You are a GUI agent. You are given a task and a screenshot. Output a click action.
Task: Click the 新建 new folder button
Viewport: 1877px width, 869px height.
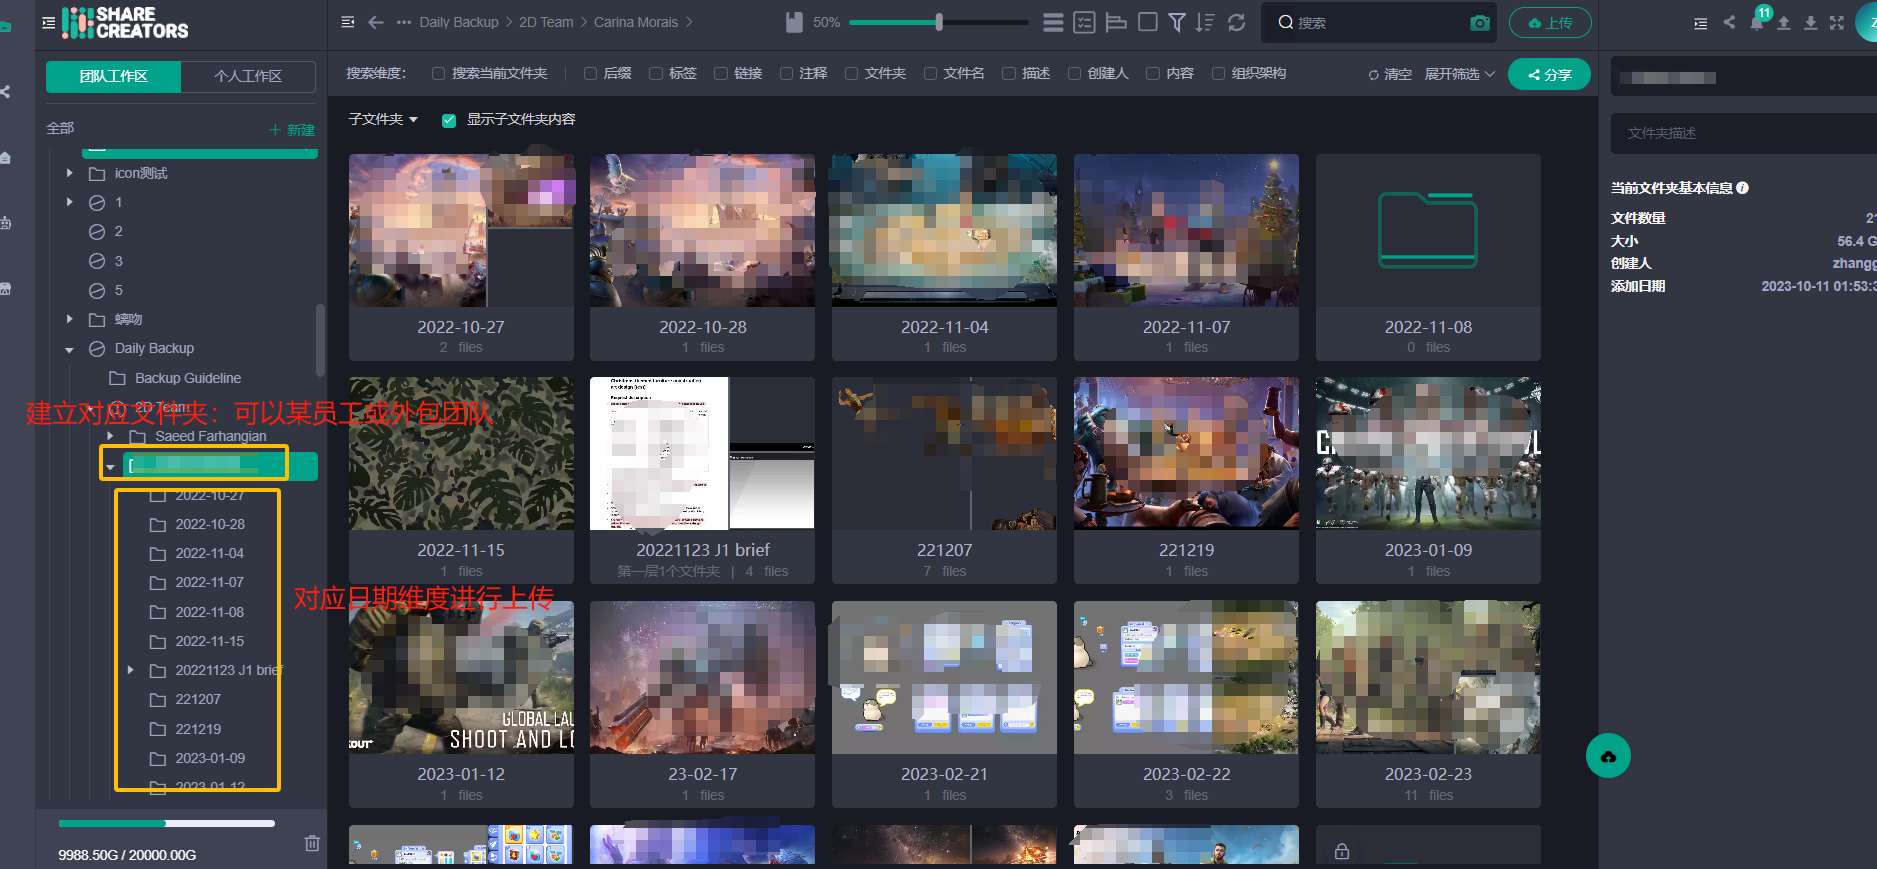tap(292, 130)
